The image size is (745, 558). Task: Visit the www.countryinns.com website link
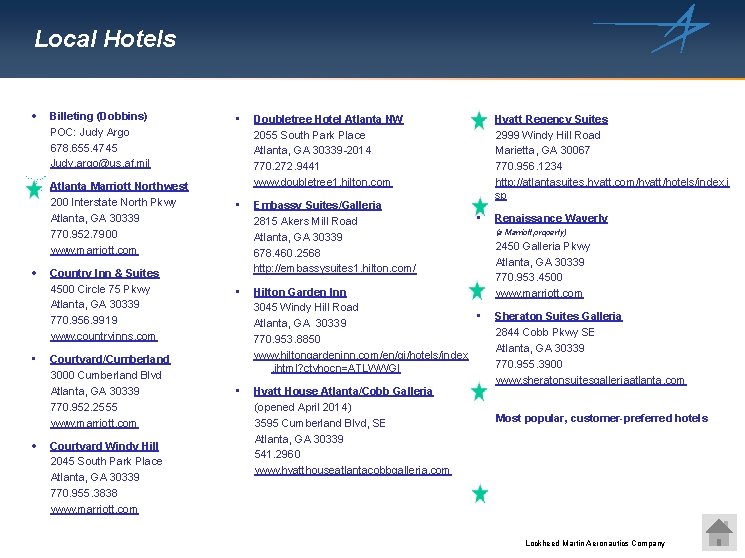click(104, 337)
